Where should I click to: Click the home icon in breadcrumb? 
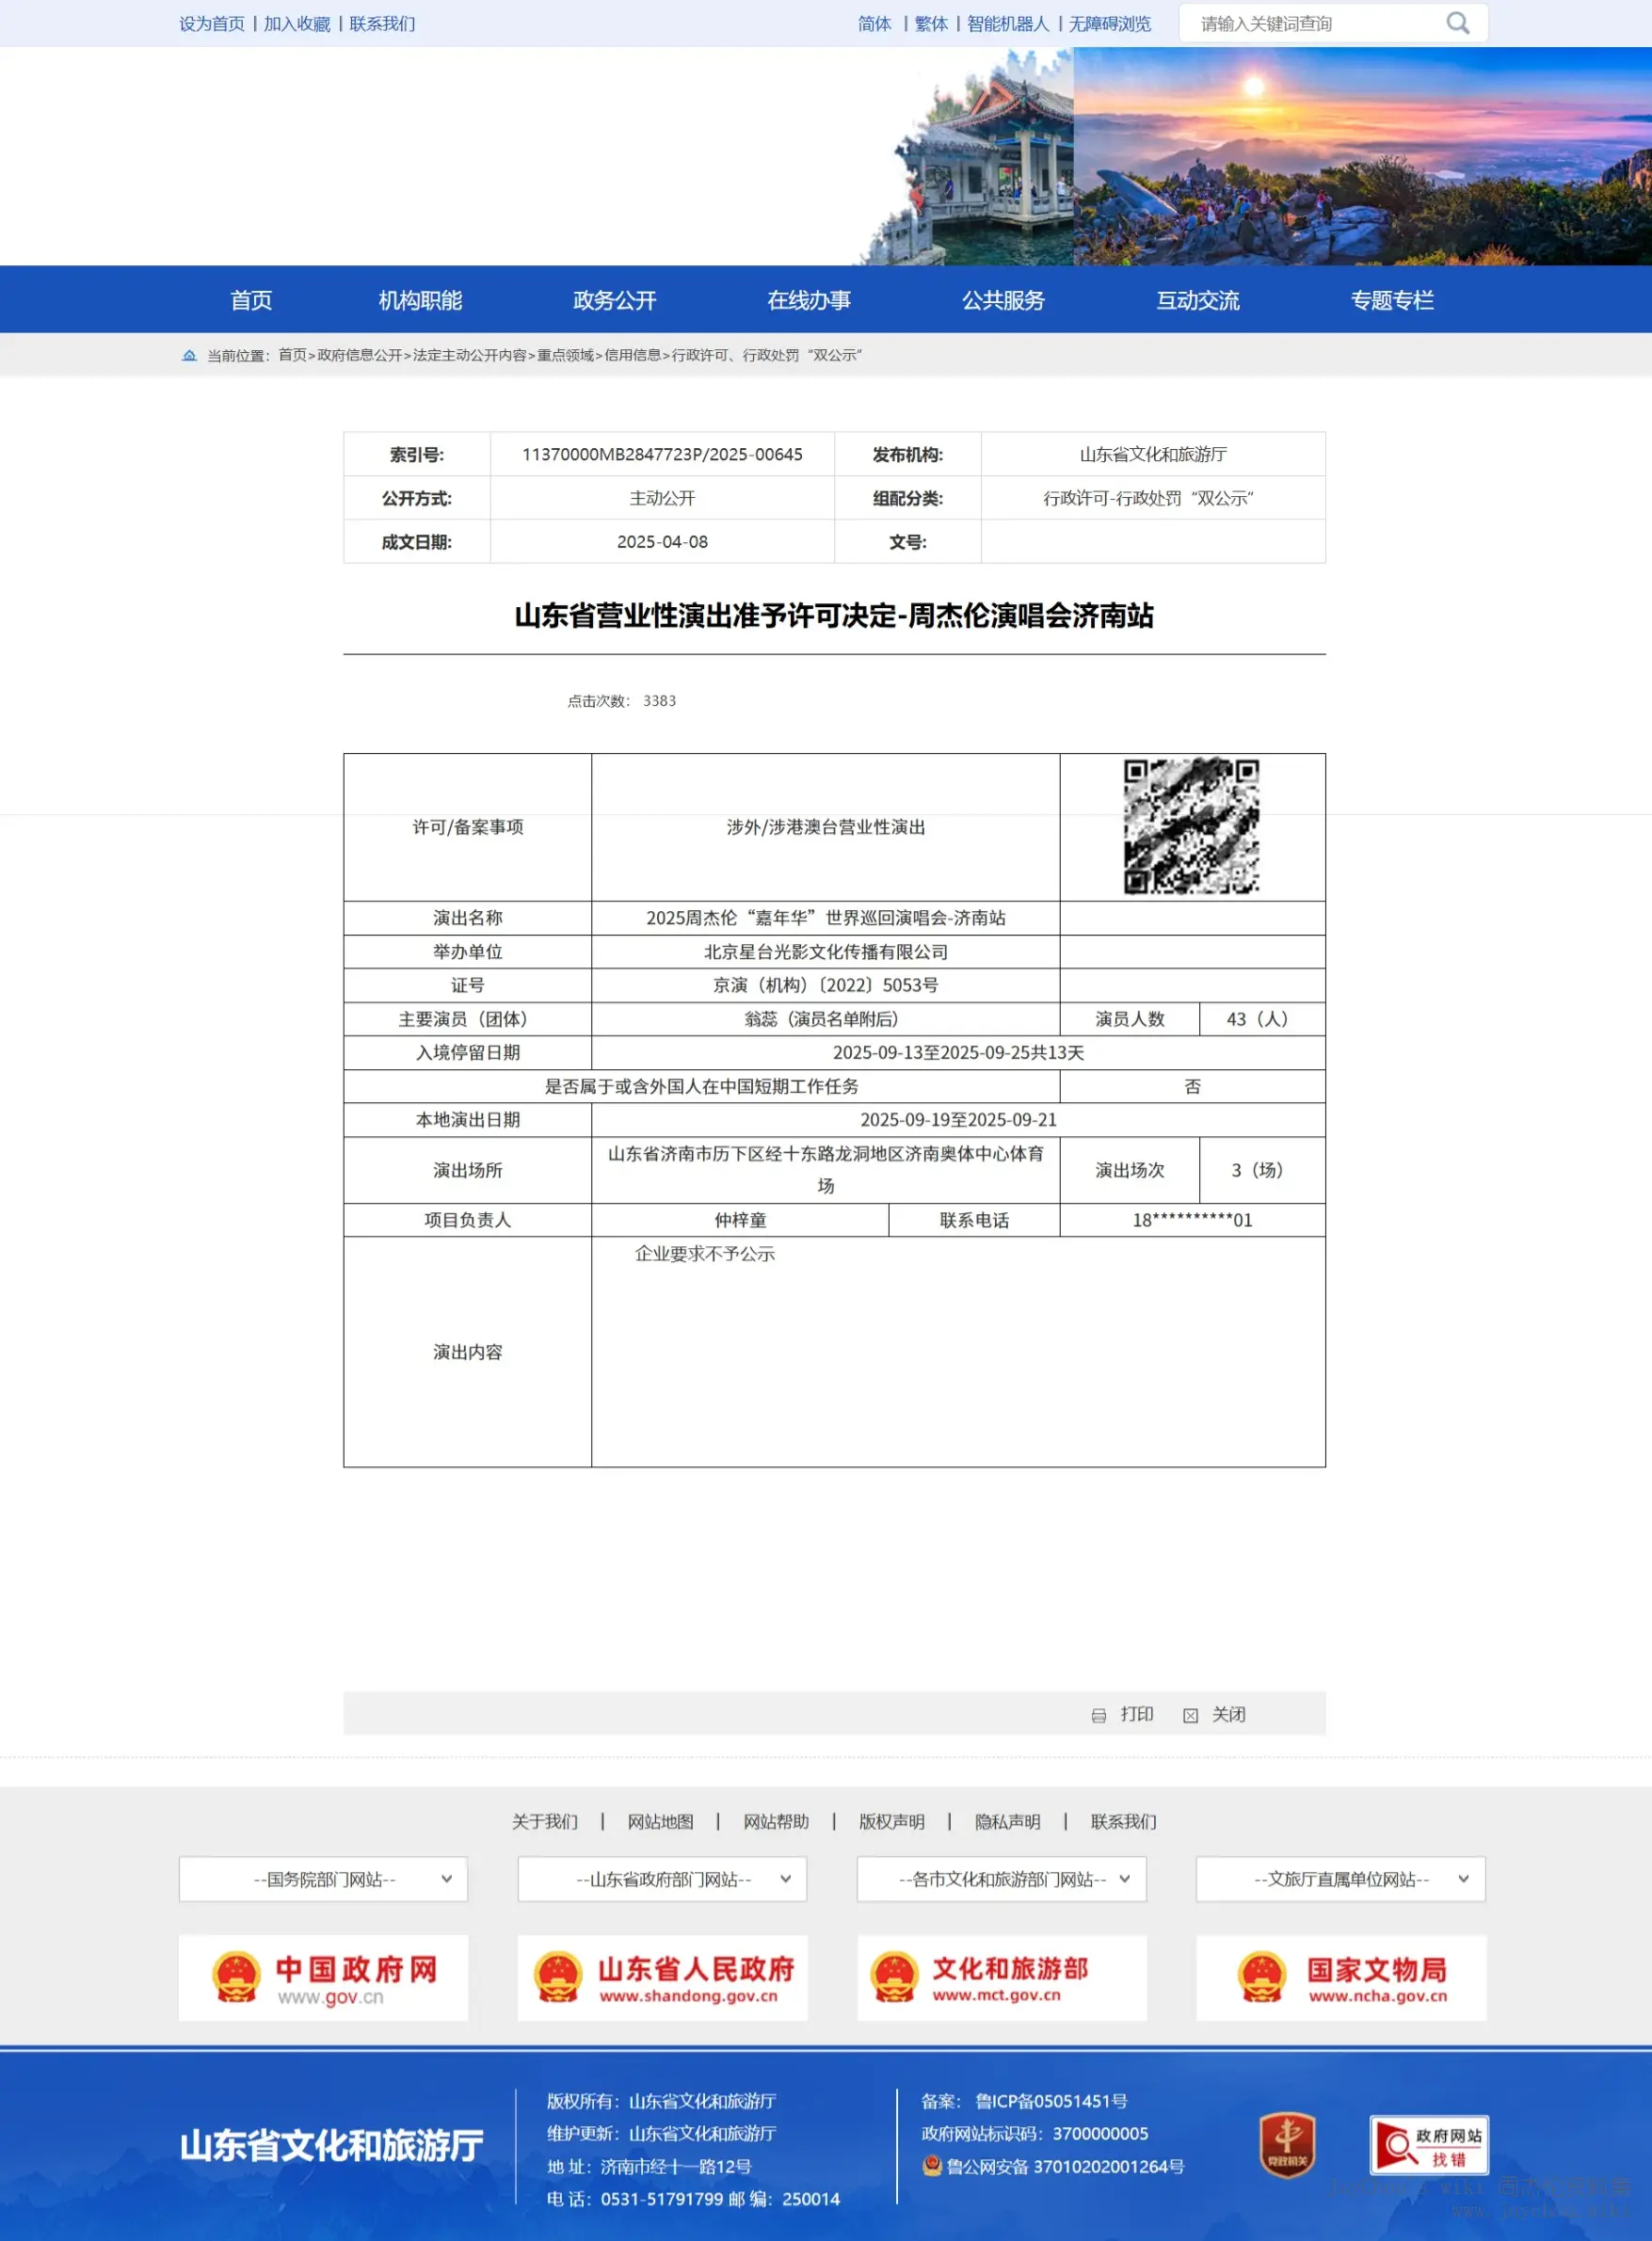click(189, 355)
